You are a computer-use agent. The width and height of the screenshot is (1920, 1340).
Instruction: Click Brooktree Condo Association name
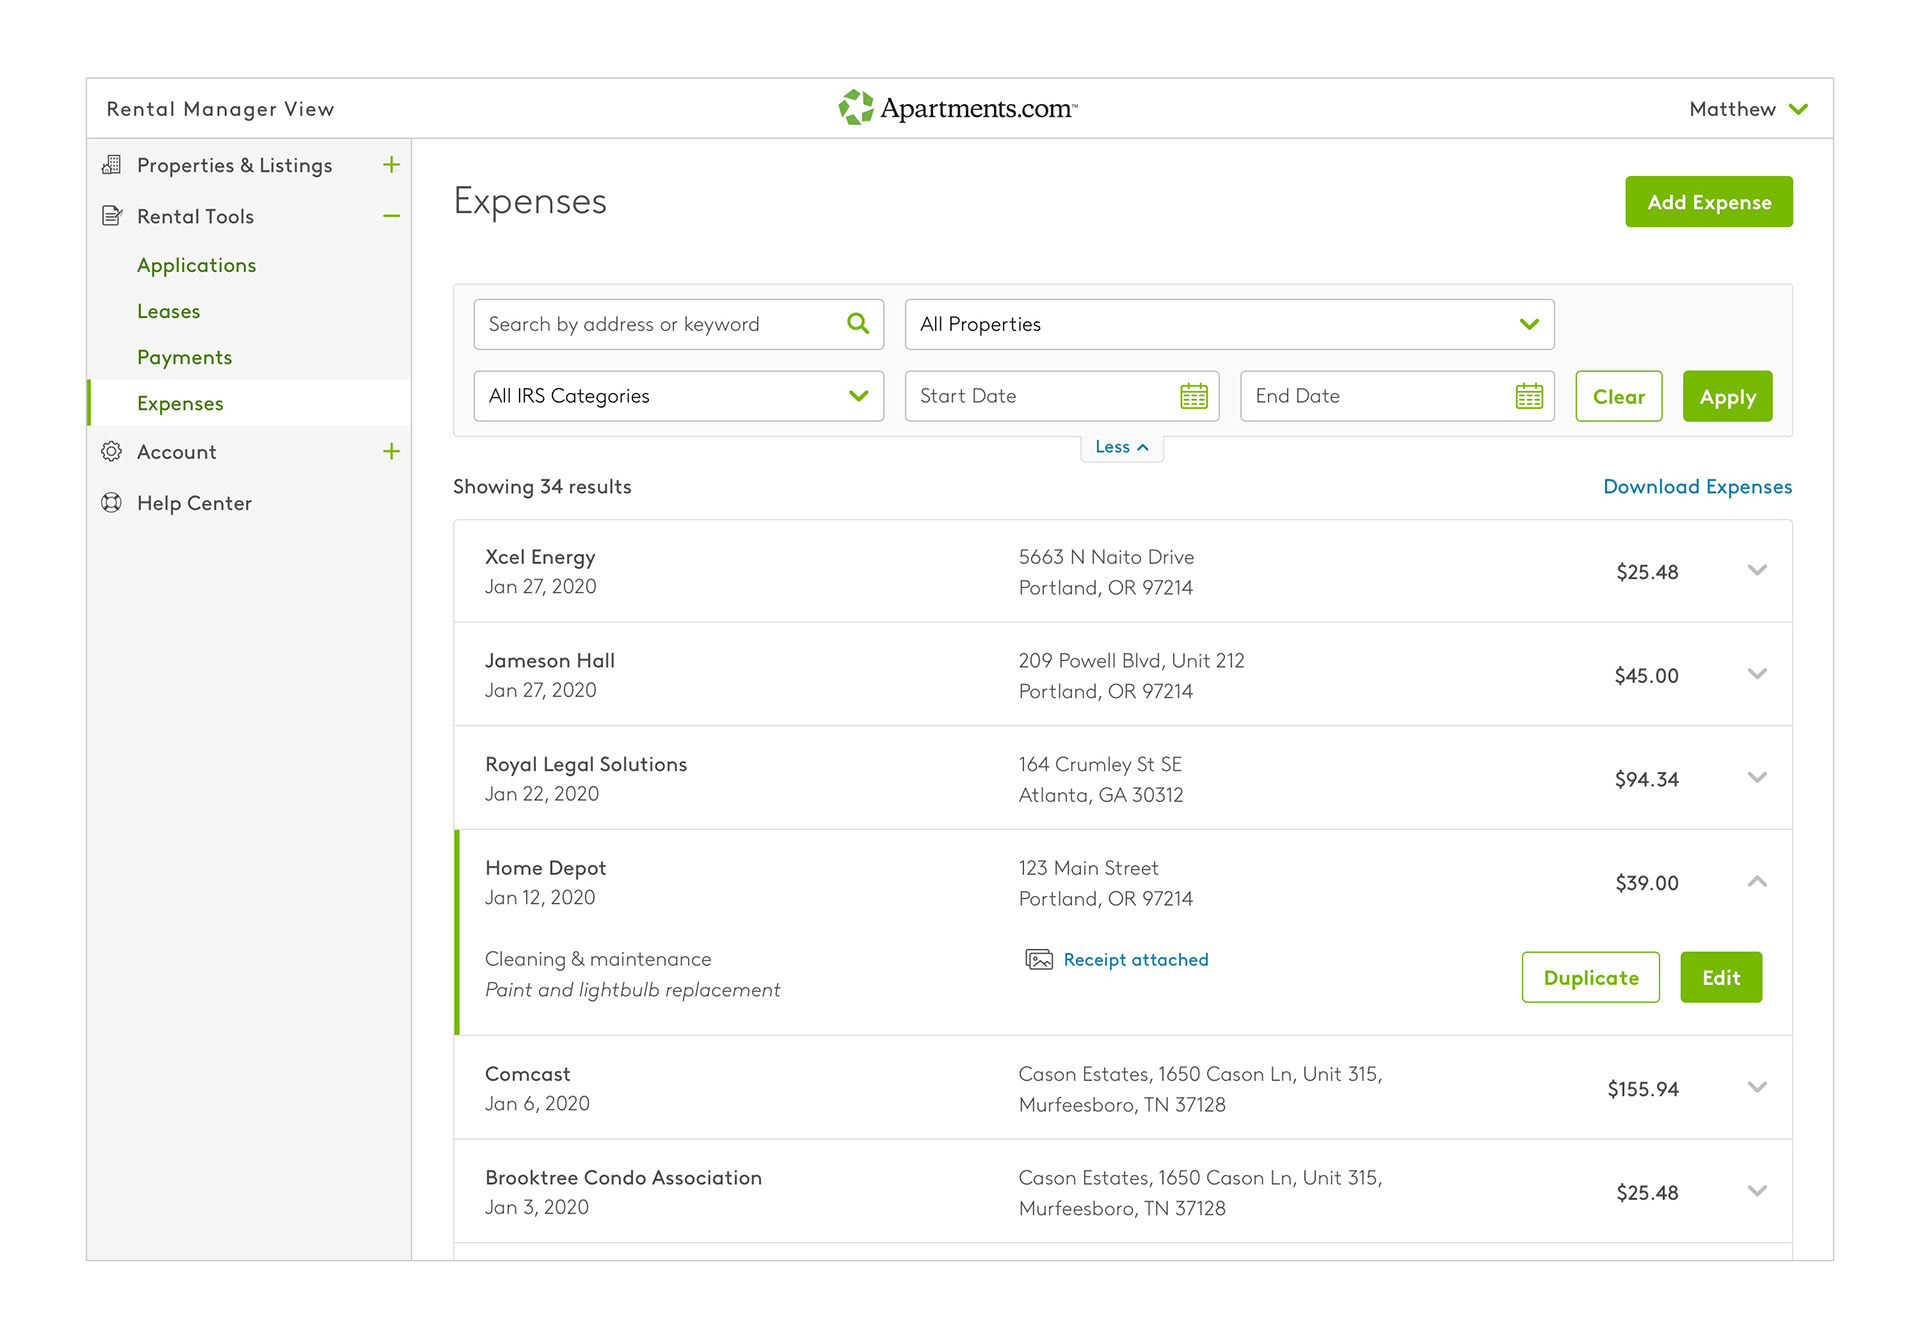pos(623,1178)
